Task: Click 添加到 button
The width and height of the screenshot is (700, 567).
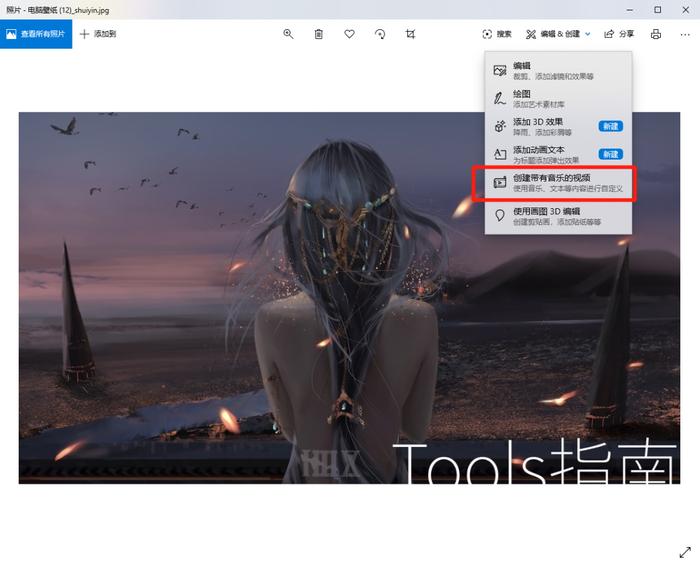Action: (98, 34)
